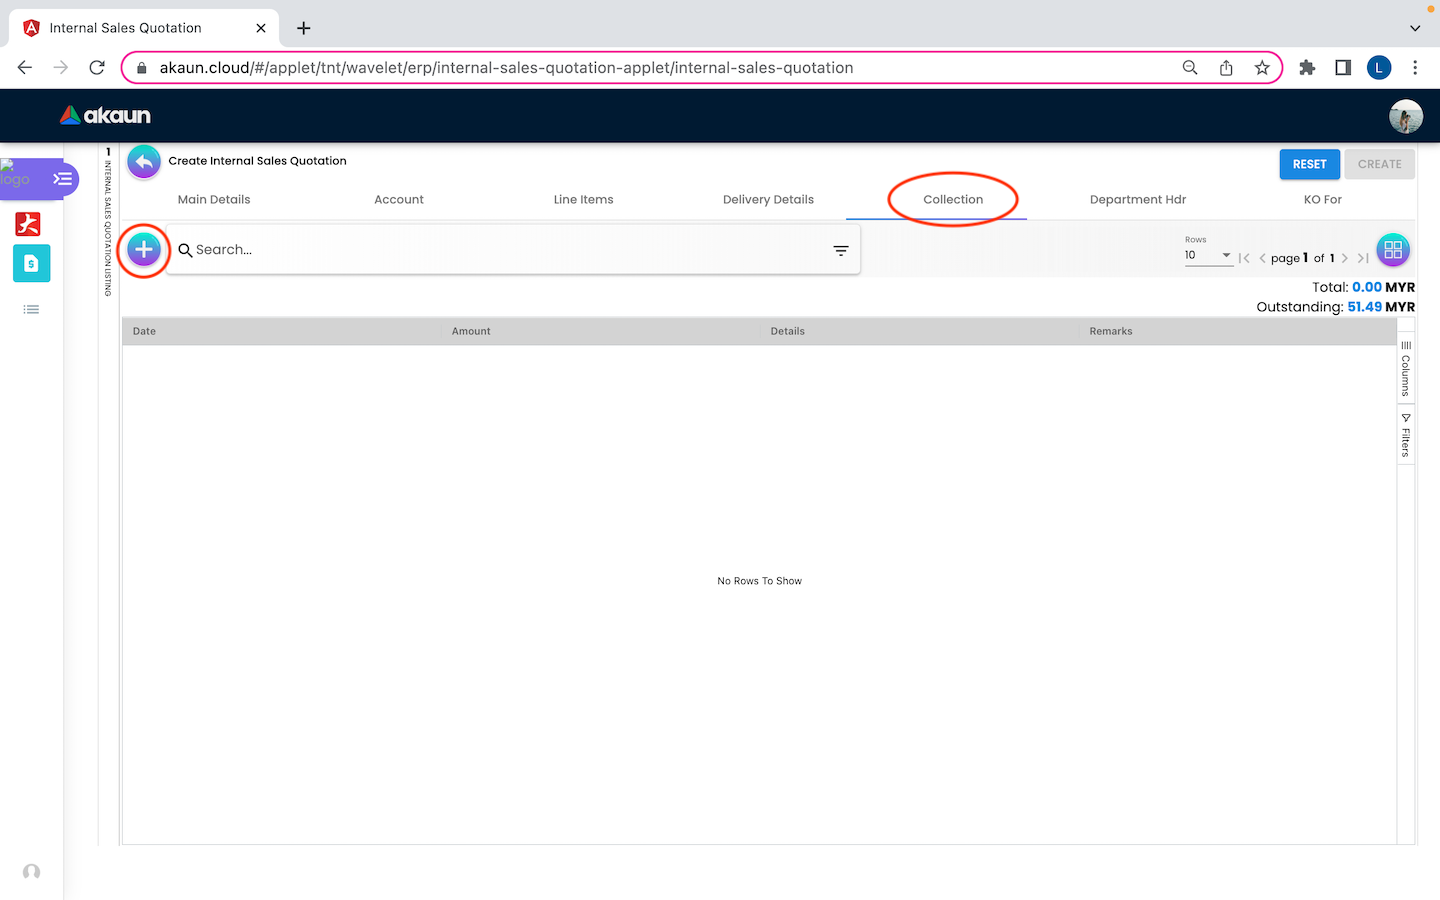This screenshot has height=900, width=1440.
Task: Open the browser extensions puzzle icon
Action: 1307,67
